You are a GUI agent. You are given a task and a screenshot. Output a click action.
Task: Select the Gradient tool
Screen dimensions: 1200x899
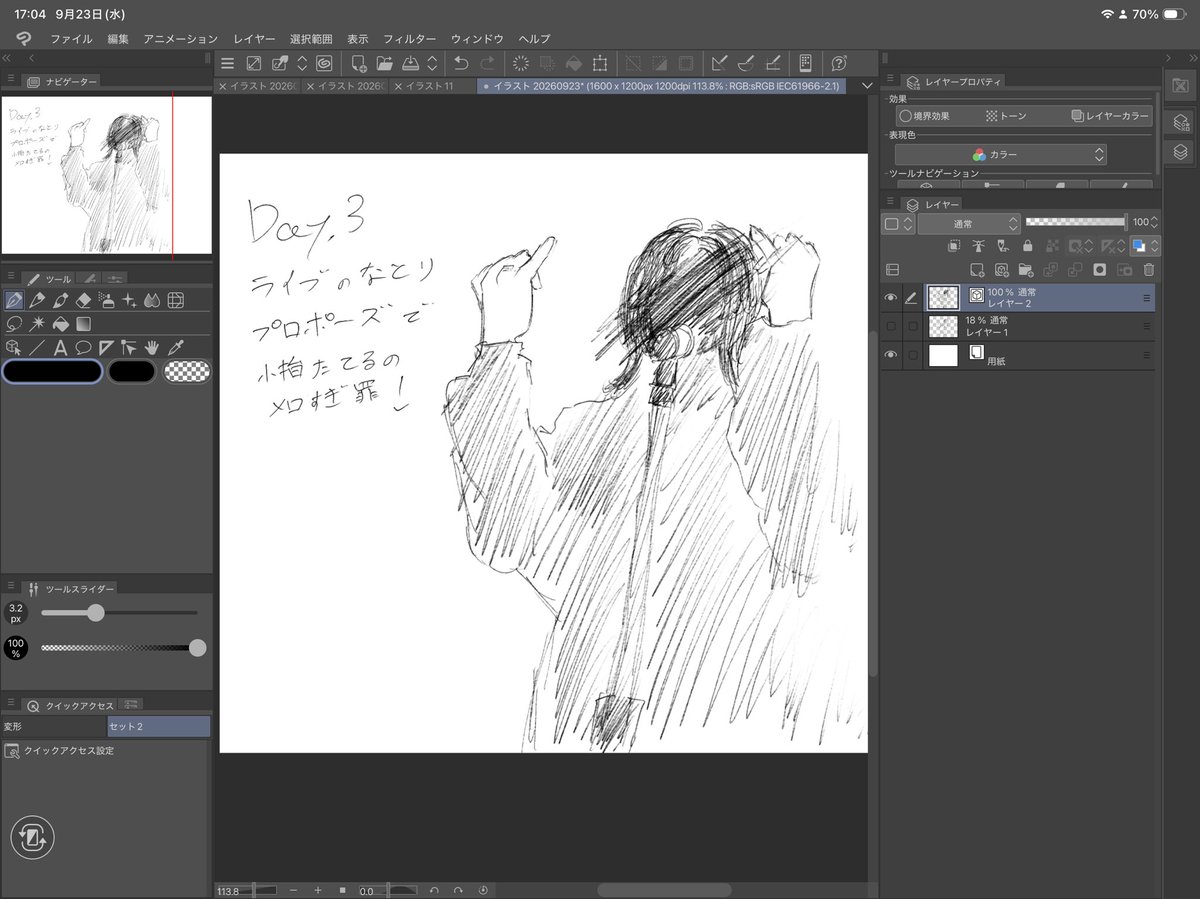point(84,324)
